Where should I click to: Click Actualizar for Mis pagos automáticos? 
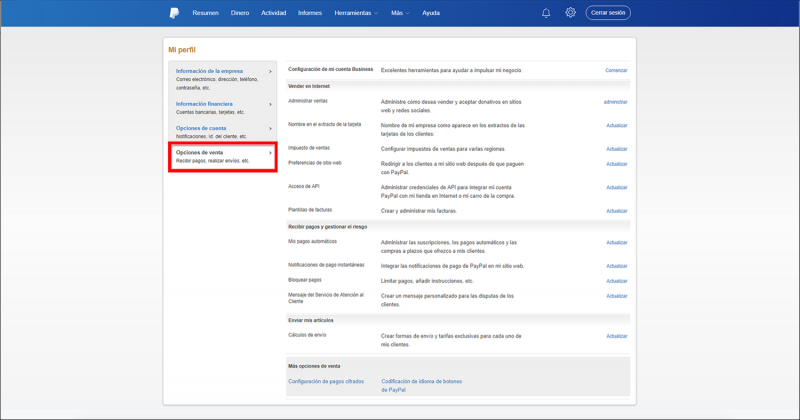click(616, 242)
